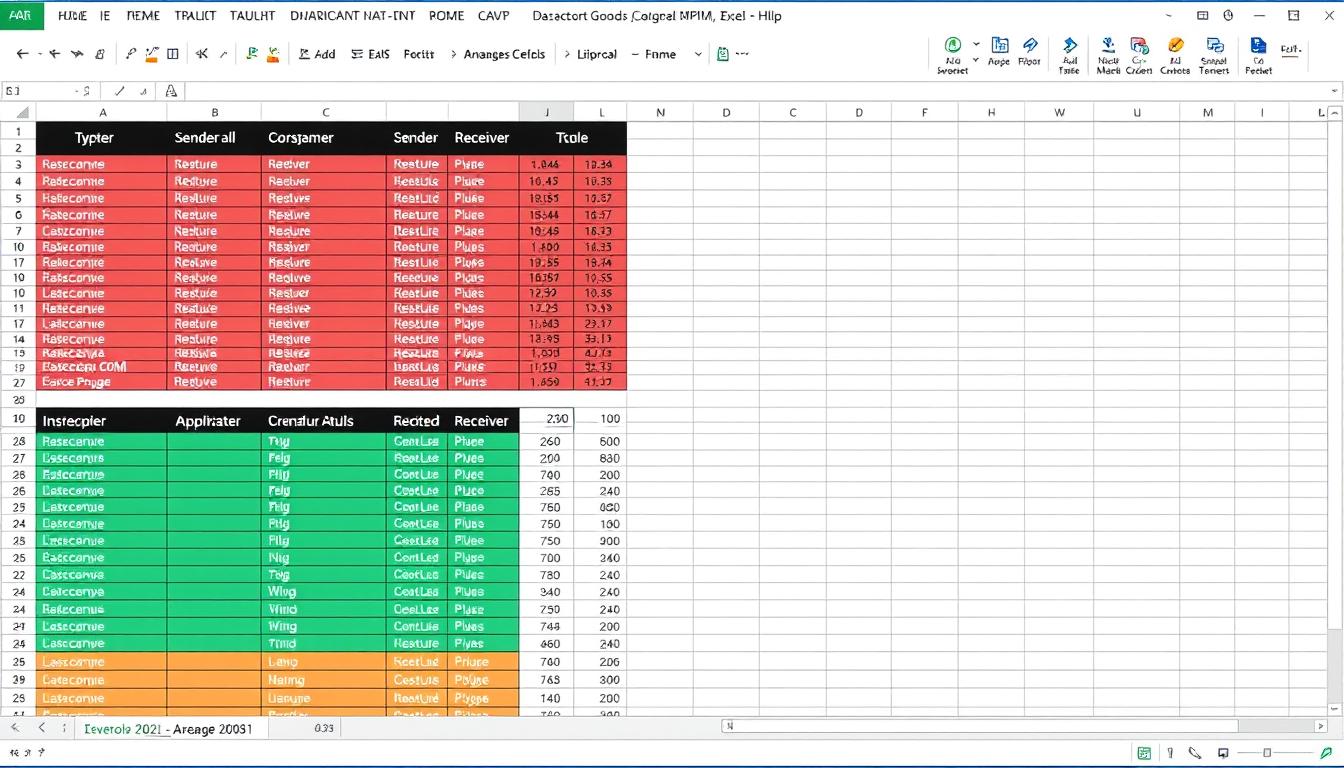Click the green clipboard icon in toolbar
1344x768 pixels.
coord(723,54)
